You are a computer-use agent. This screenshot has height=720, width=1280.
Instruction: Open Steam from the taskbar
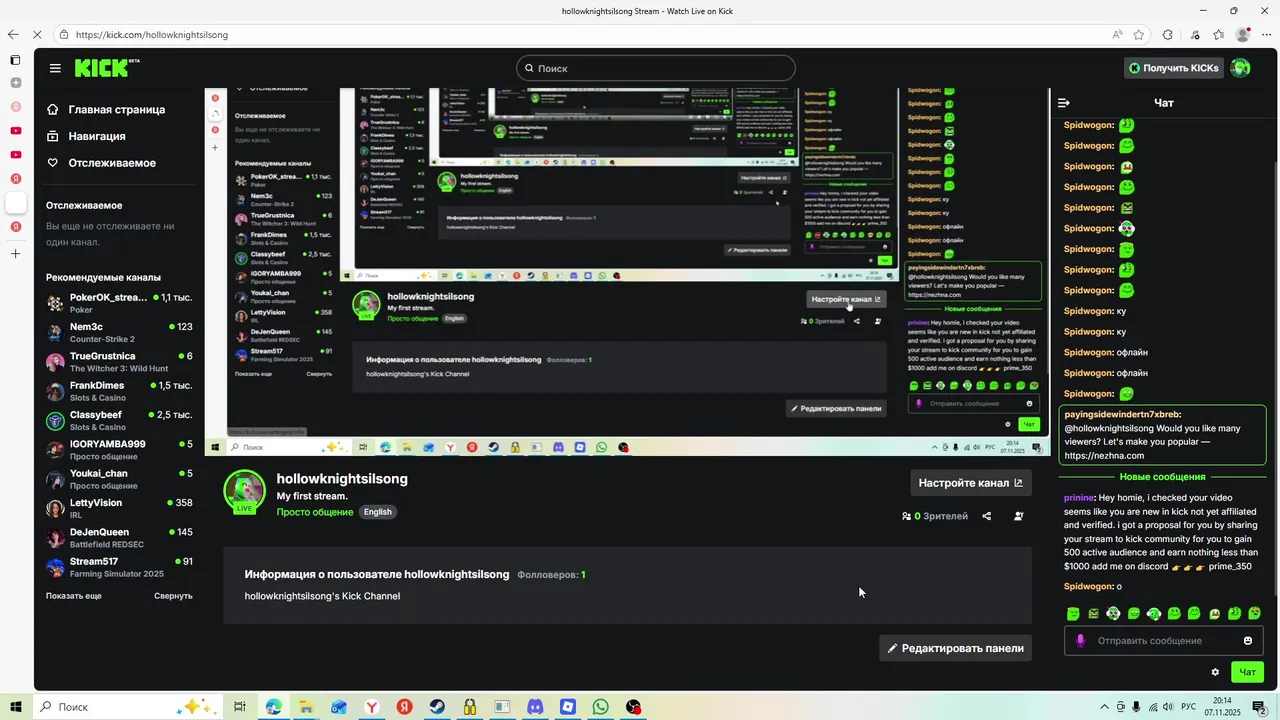click(x=437, y=707)
